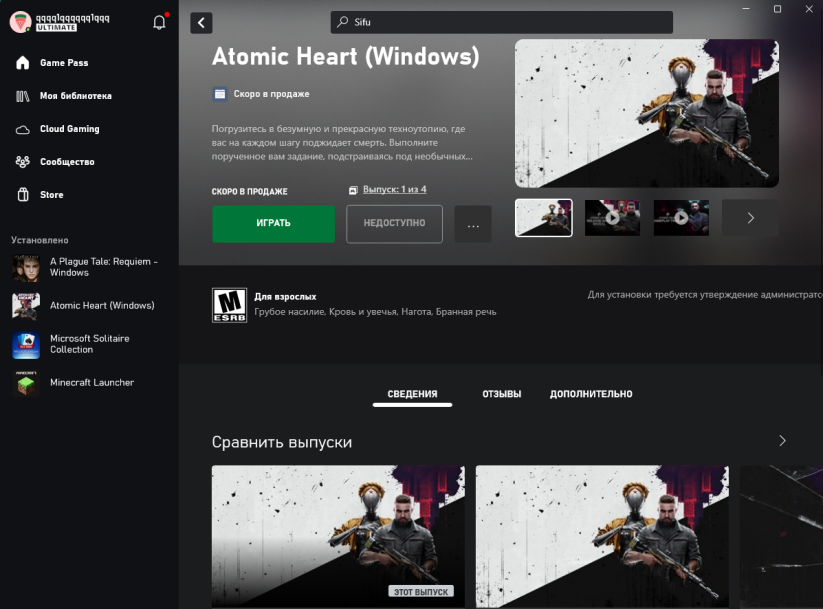This screenshot has height=609, width=823.
Task: Click the search magnifier icon
Action: pyautogui.click(x=342, y=22)
